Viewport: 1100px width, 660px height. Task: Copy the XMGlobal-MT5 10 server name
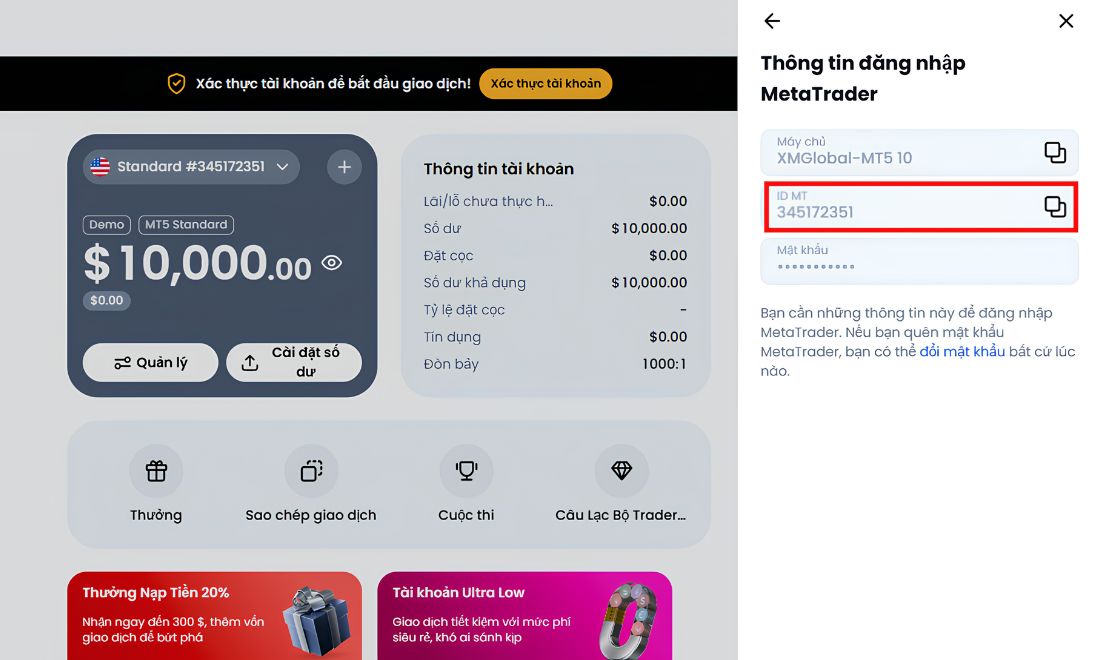tap(1054, 152)
